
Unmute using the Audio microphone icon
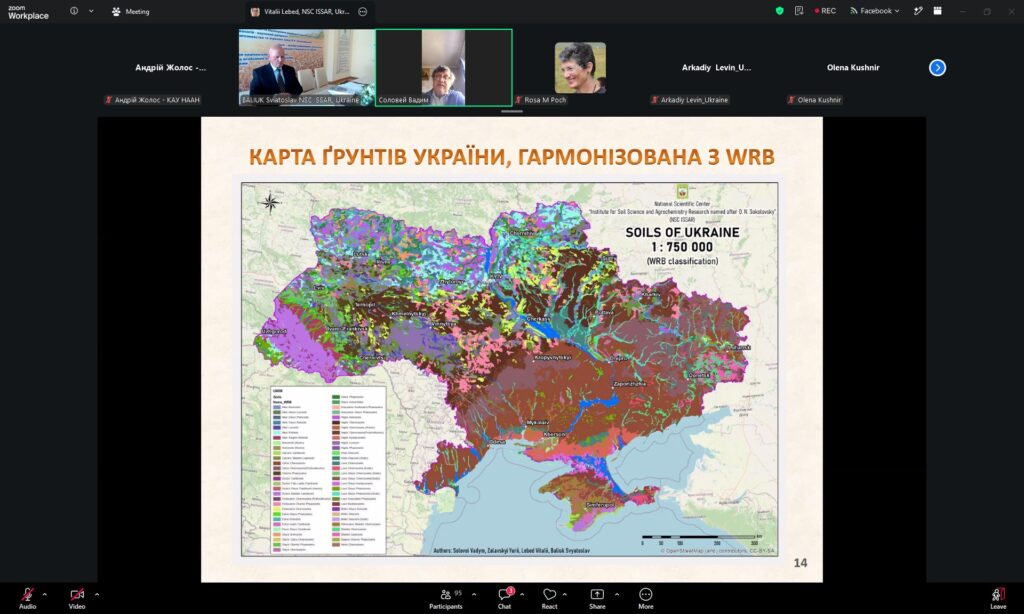27,594
